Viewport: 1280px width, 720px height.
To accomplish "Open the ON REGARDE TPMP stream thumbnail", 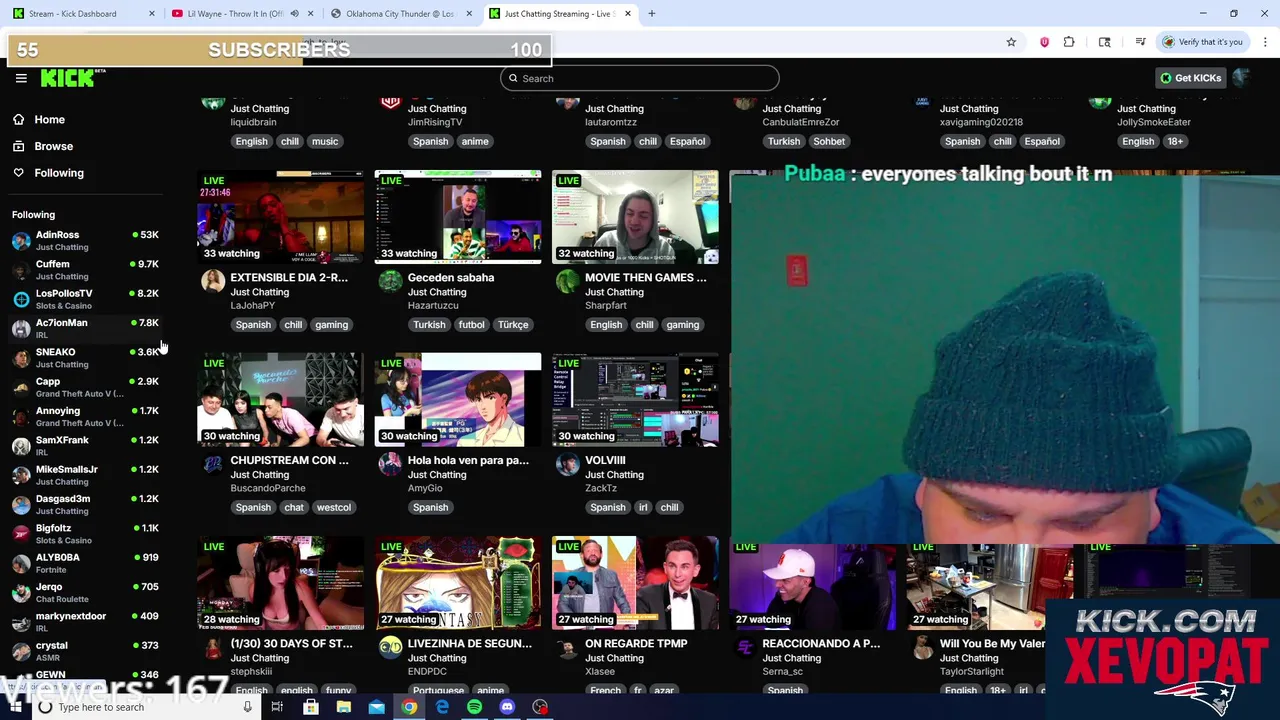I will point(635,584).
